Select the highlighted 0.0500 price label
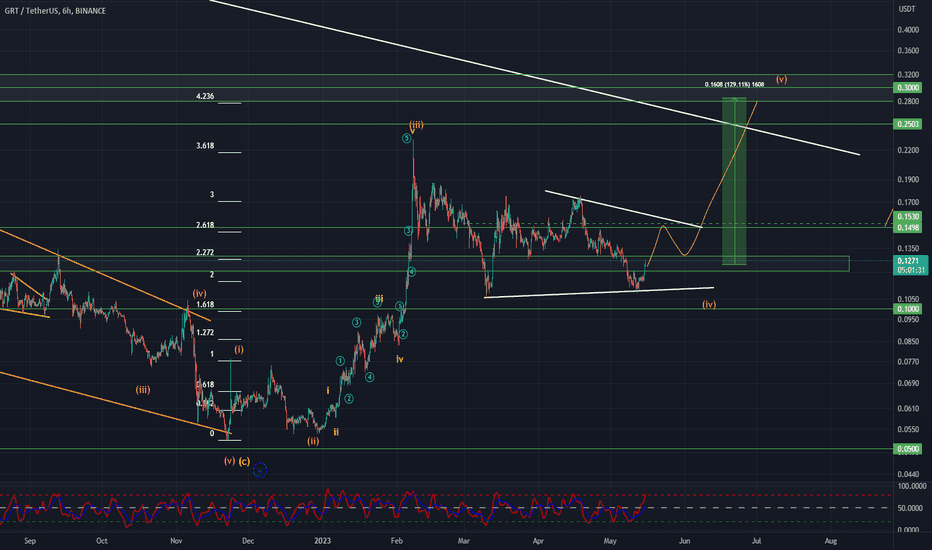Screen dimensions: 932x550 [x=908, y=449]
